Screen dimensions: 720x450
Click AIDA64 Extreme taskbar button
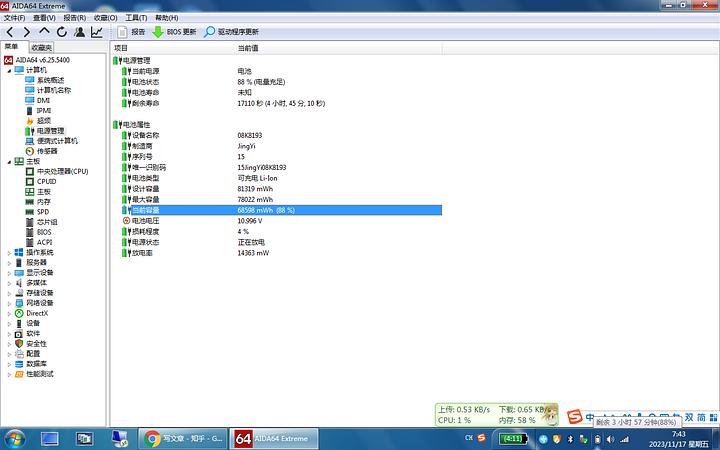point(274,439)
